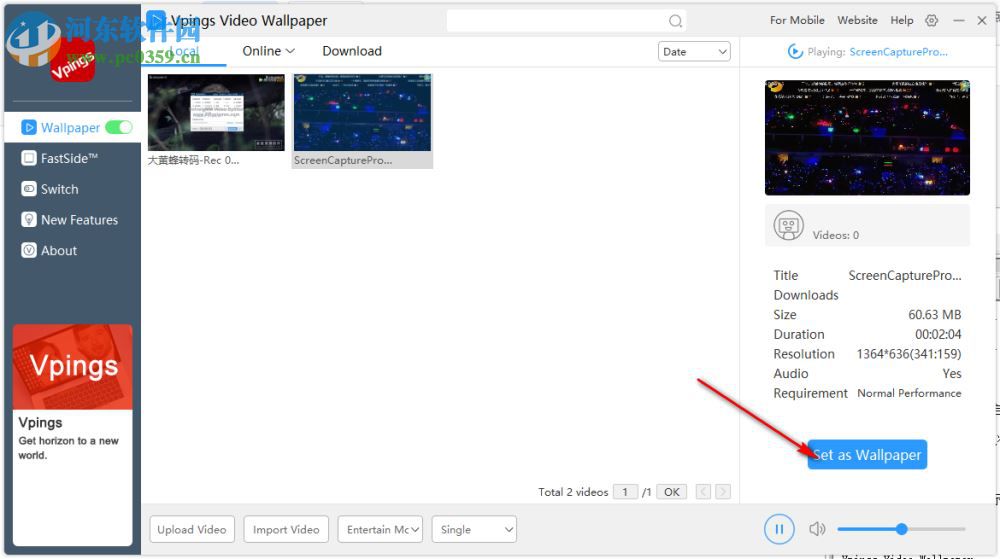The height and width of the screenshot is (559, 1000).
Task: Click the Wallpaper sidebar icon
Action: (x=29, y=127)
